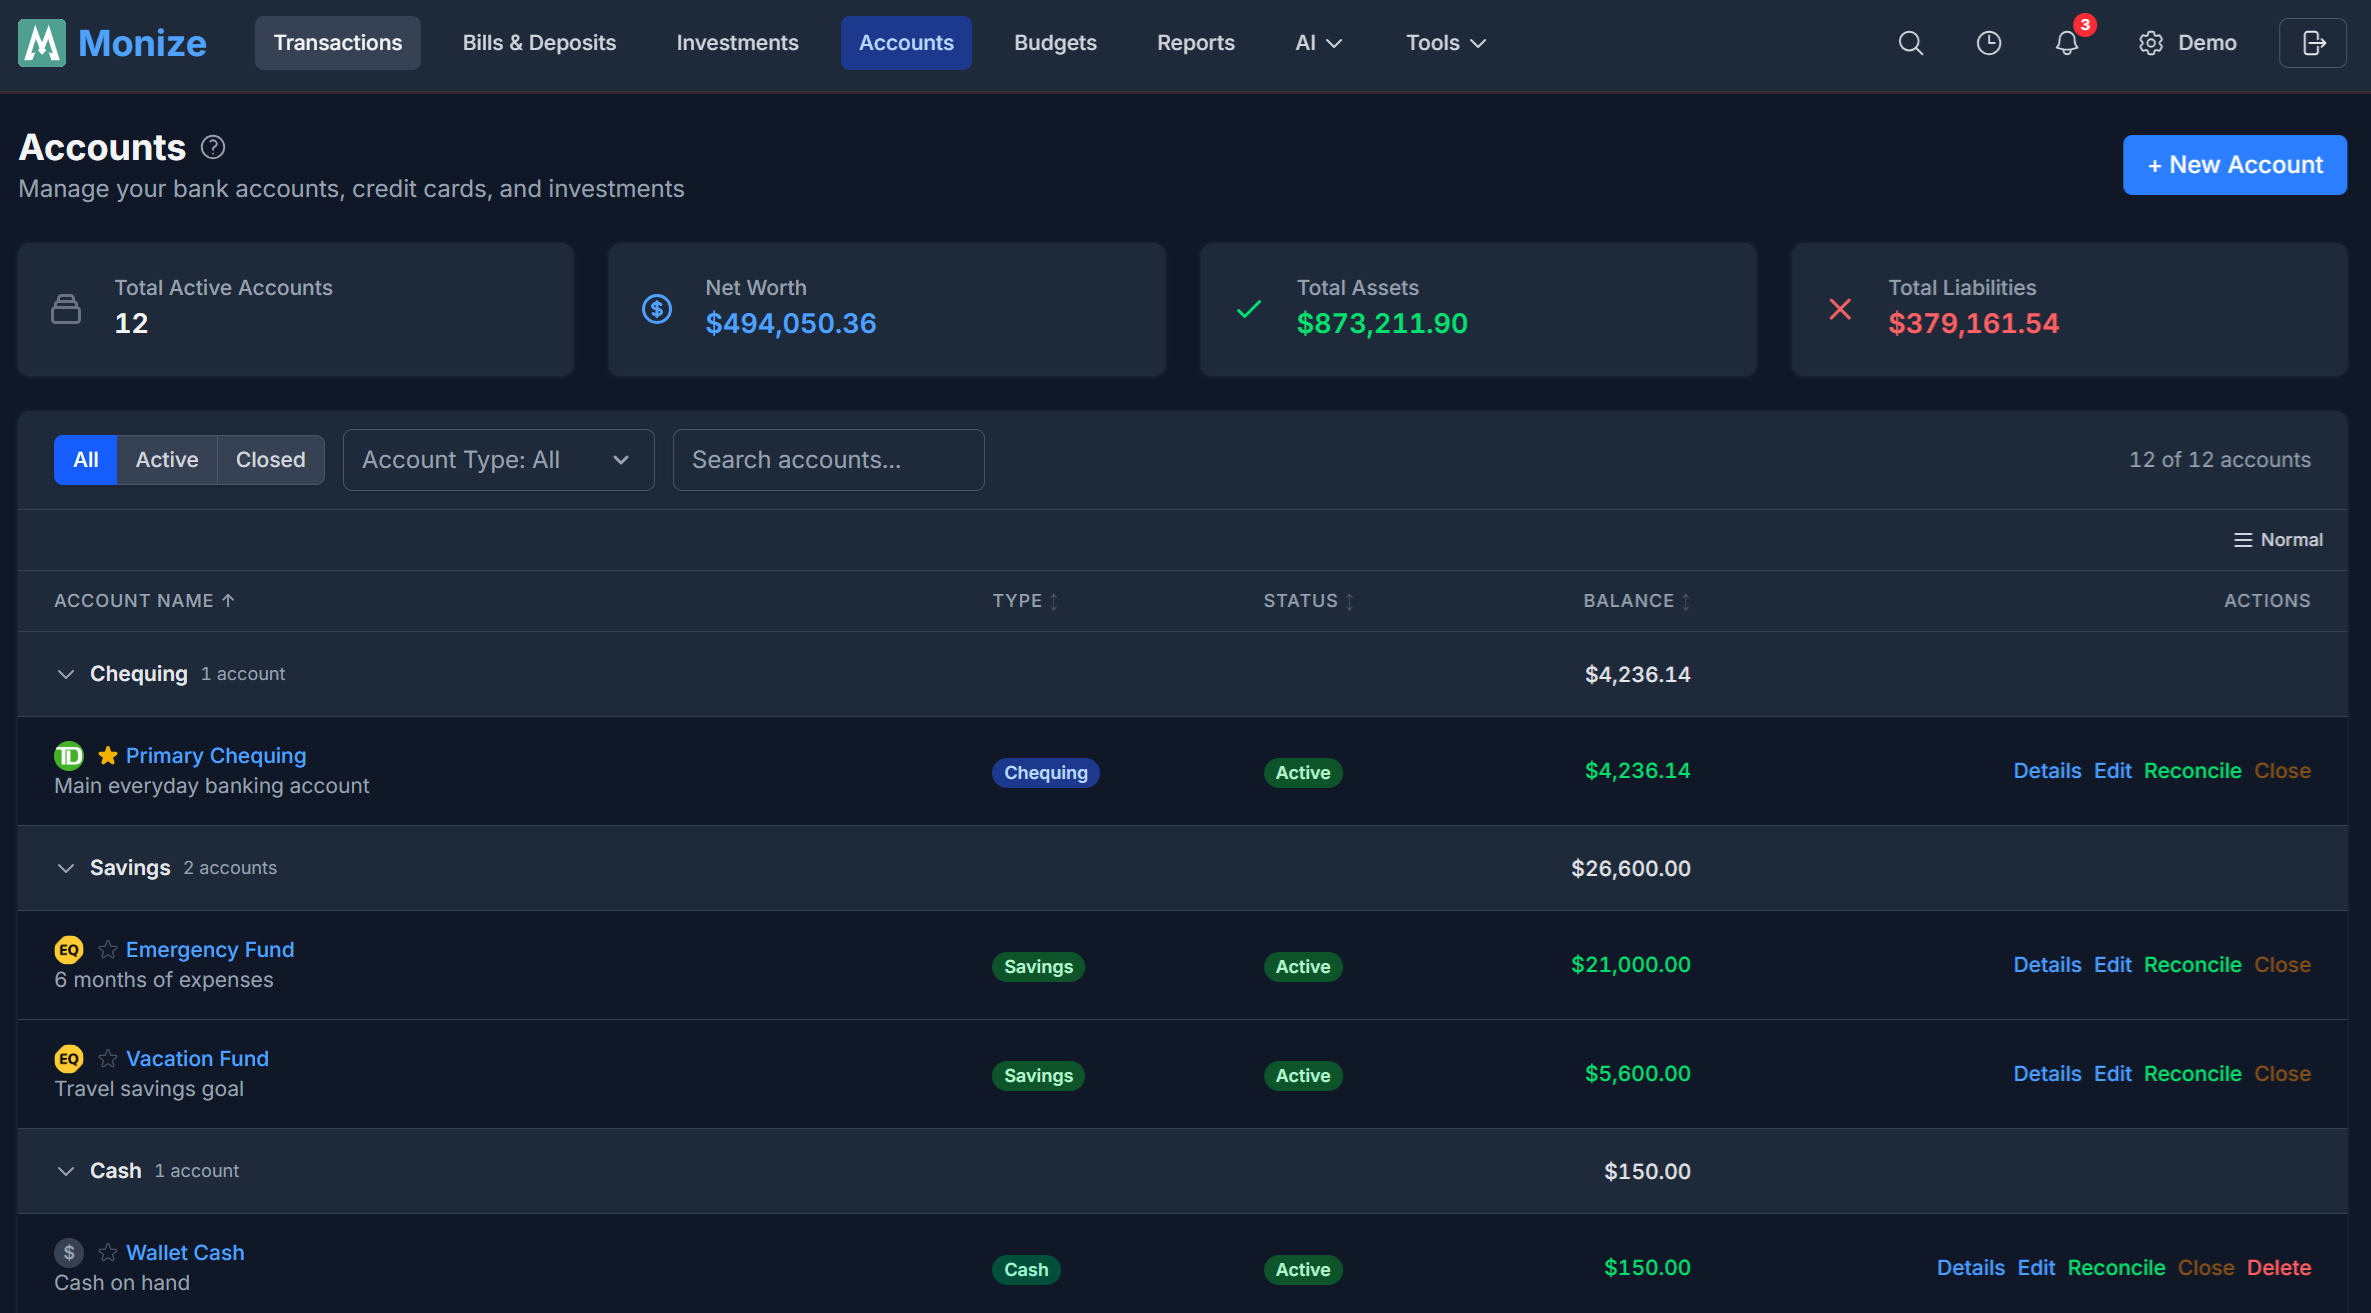The height and width of the screenshot is (1313, 2371).
Task: Click the Net Worth dollar circle icon
Action: coord(657,309)
